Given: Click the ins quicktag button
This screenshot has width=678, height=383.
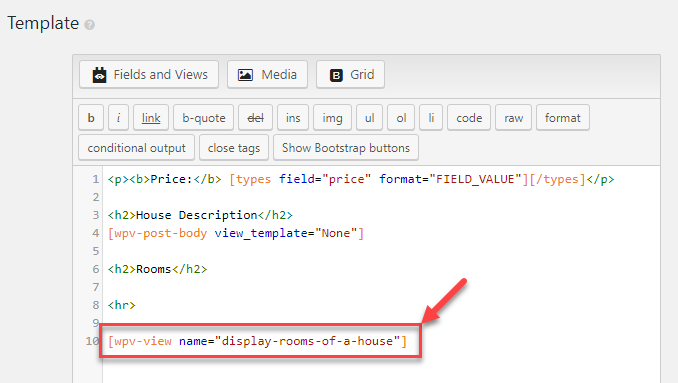Looking at the screenshot, I should click(x=293, y=118).
